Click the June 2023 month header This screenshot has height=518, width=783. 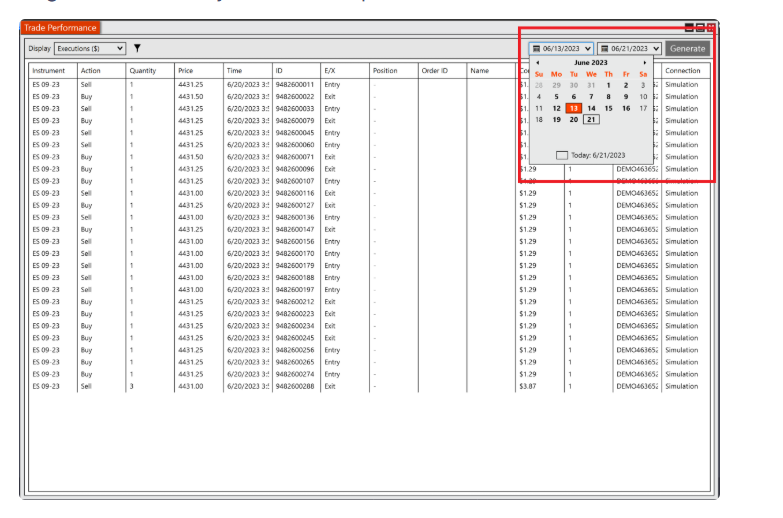tap(590, 62)
